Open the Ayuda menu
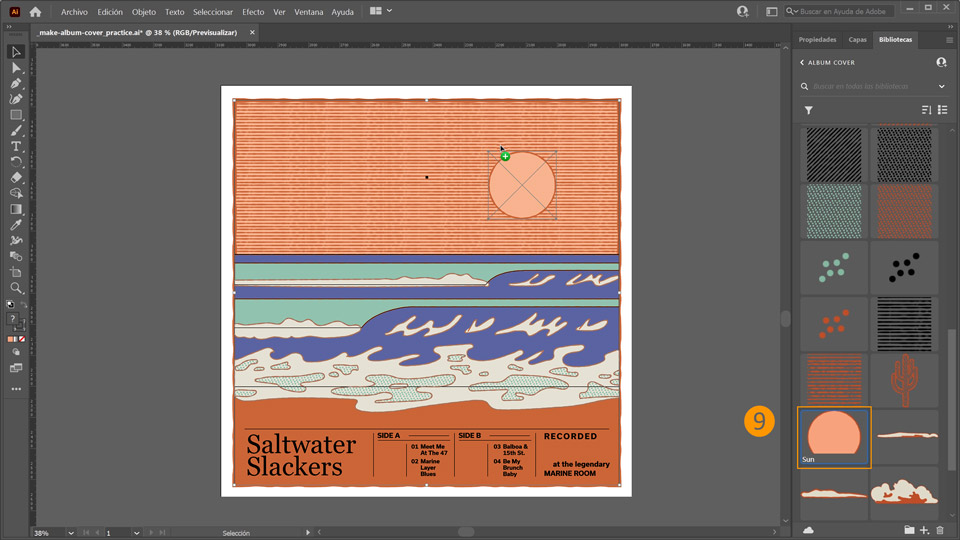The image size is (960, 540). [x=342, y=12]
